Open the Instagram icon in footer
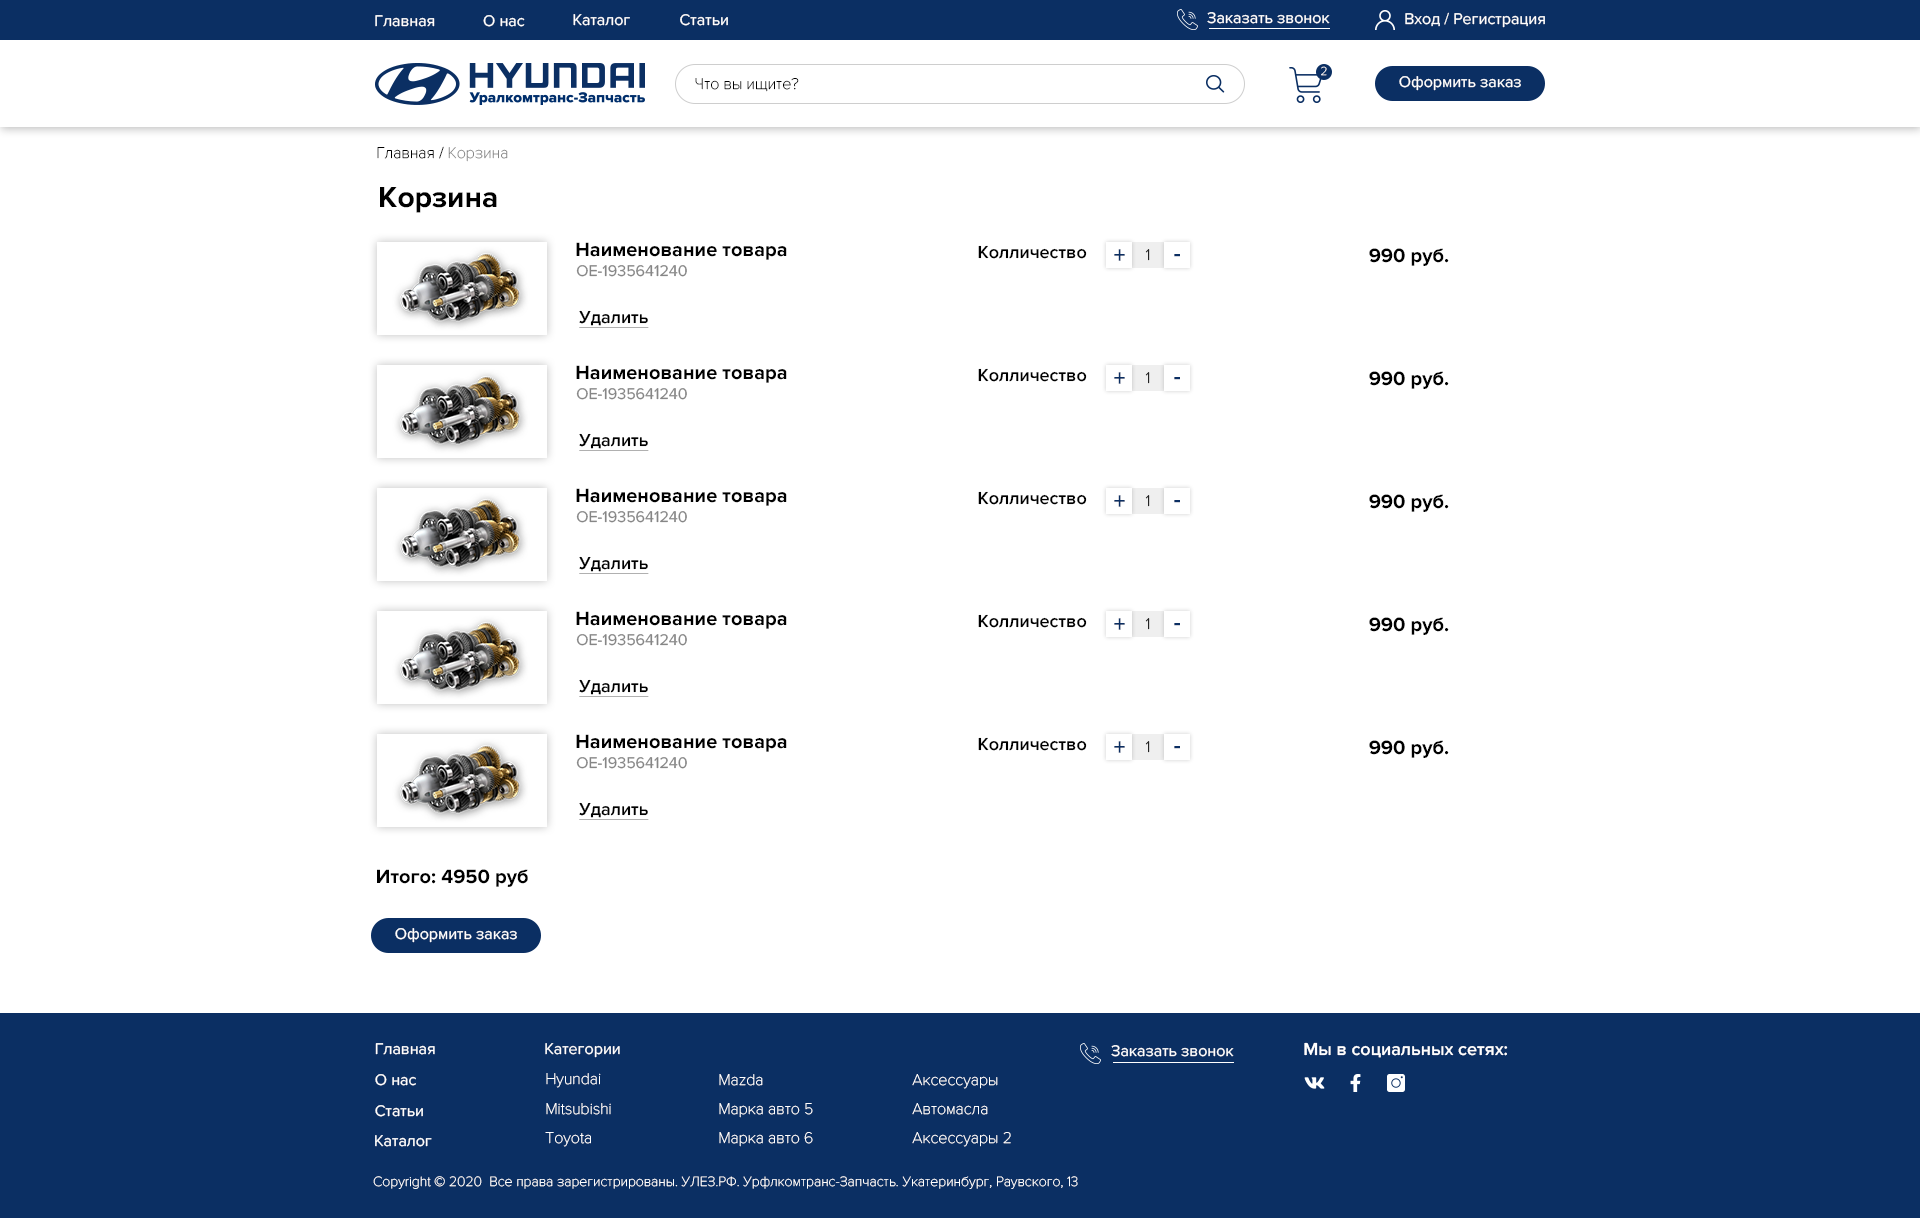Image resolution: width=1920 pixels, height=1218 pixels. pos(1396,1083)
